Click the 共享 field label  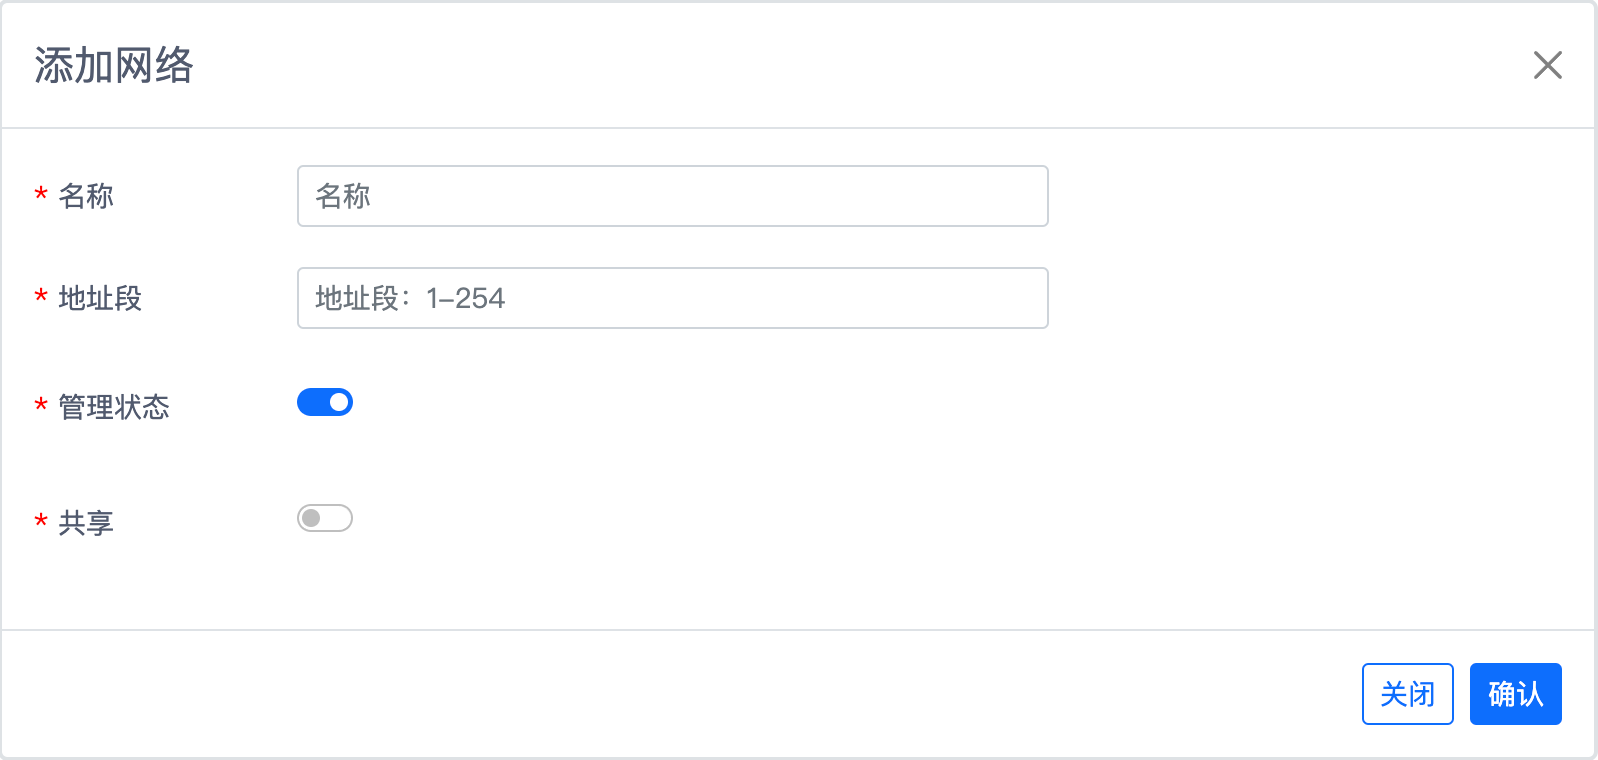[86, 523]
